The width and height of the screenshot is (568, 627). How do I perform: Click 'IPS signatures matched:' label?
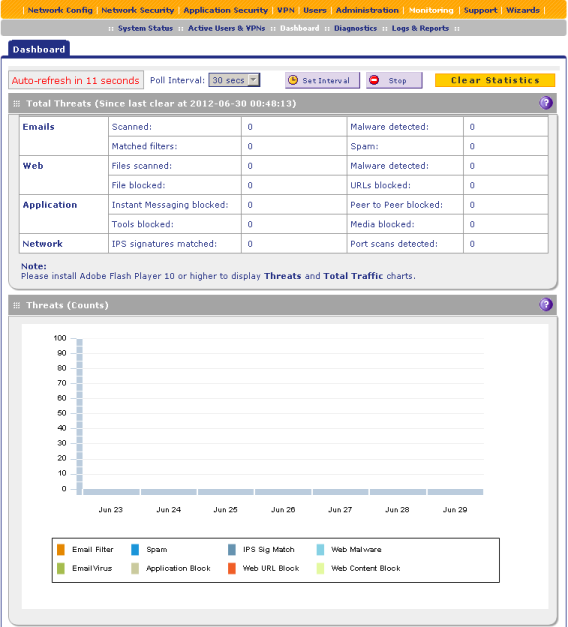coord(164,244)
